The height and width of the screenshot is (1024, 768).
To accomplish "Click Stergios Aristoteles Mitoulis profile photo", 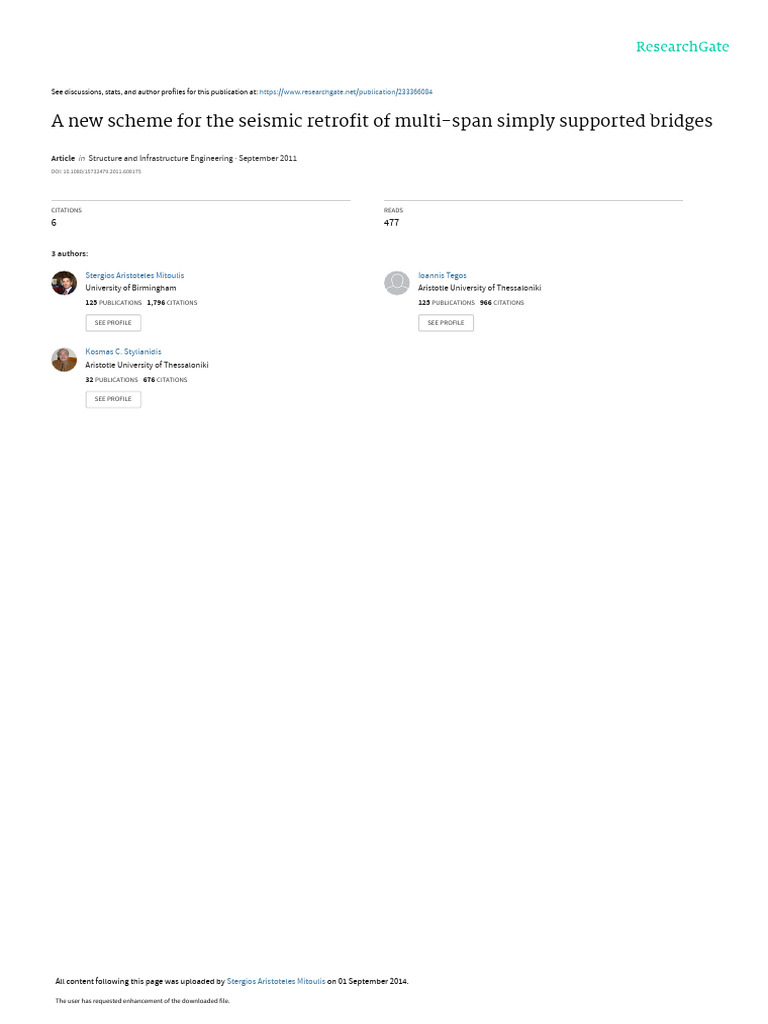I will click(64, 283).
